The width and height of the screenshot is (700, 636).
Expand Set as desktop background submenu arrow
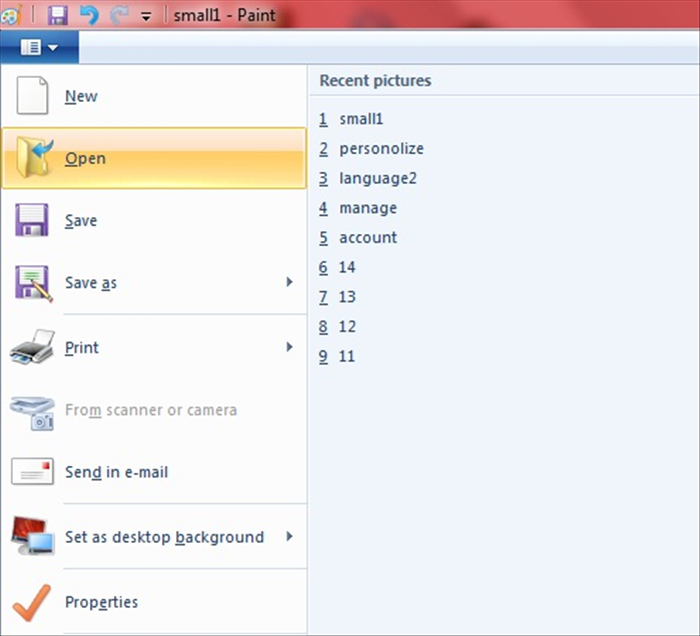tap(290, 536)
